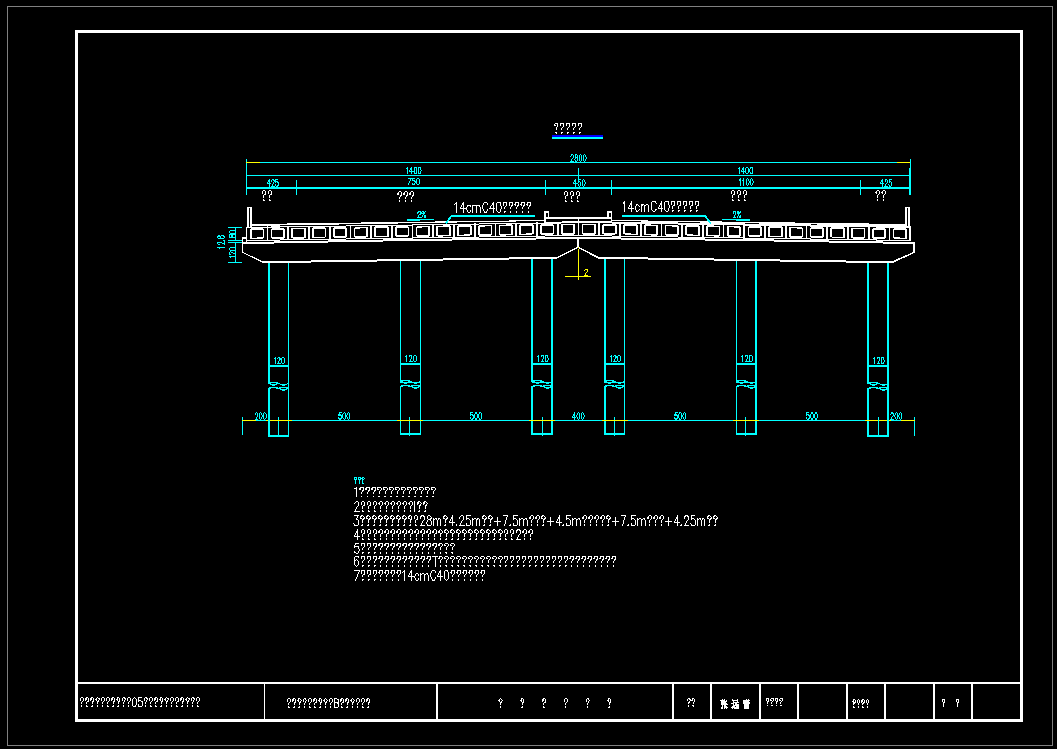Image resolution: width=1057 pixels, height=749 pixels.
Task: Select the leftmost 200 bottom dimension
Action: [260, 416]
